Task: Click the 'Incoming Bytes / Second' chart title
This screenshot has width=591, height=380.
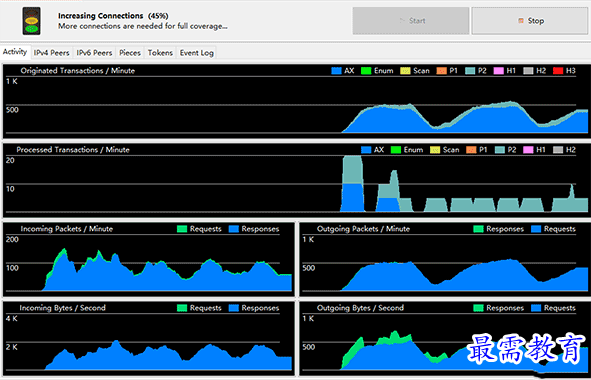Action: [63, 308]
